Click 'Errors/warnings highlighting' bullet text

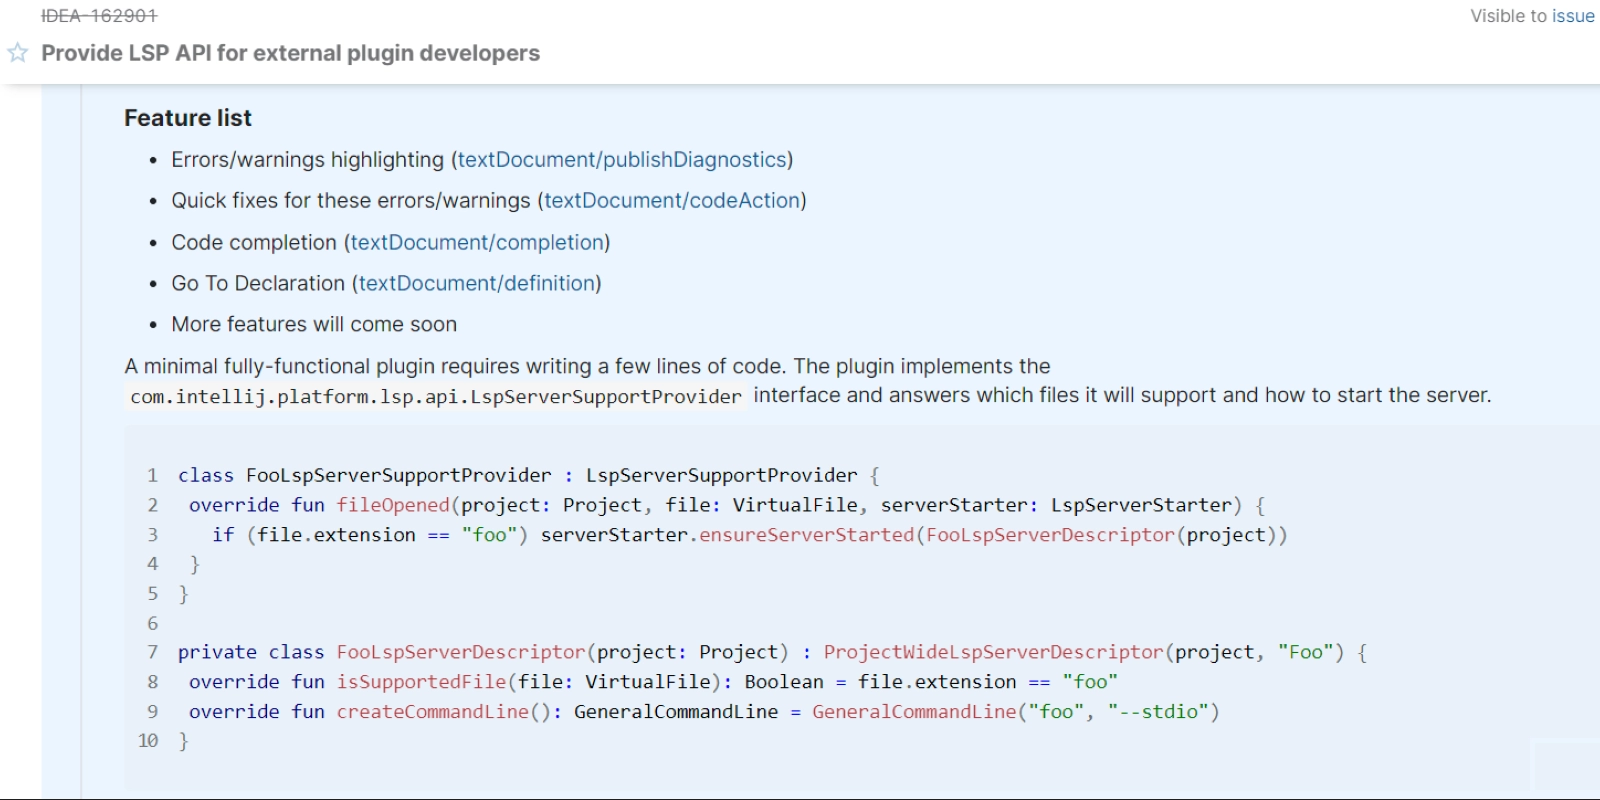pyautogui.click(x=307, y=160)
